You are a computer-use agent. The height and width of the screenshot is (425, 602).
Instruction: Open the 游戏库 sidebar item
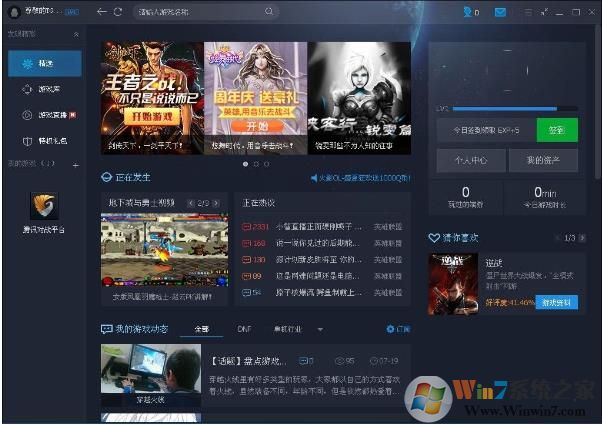click(45, 89)
